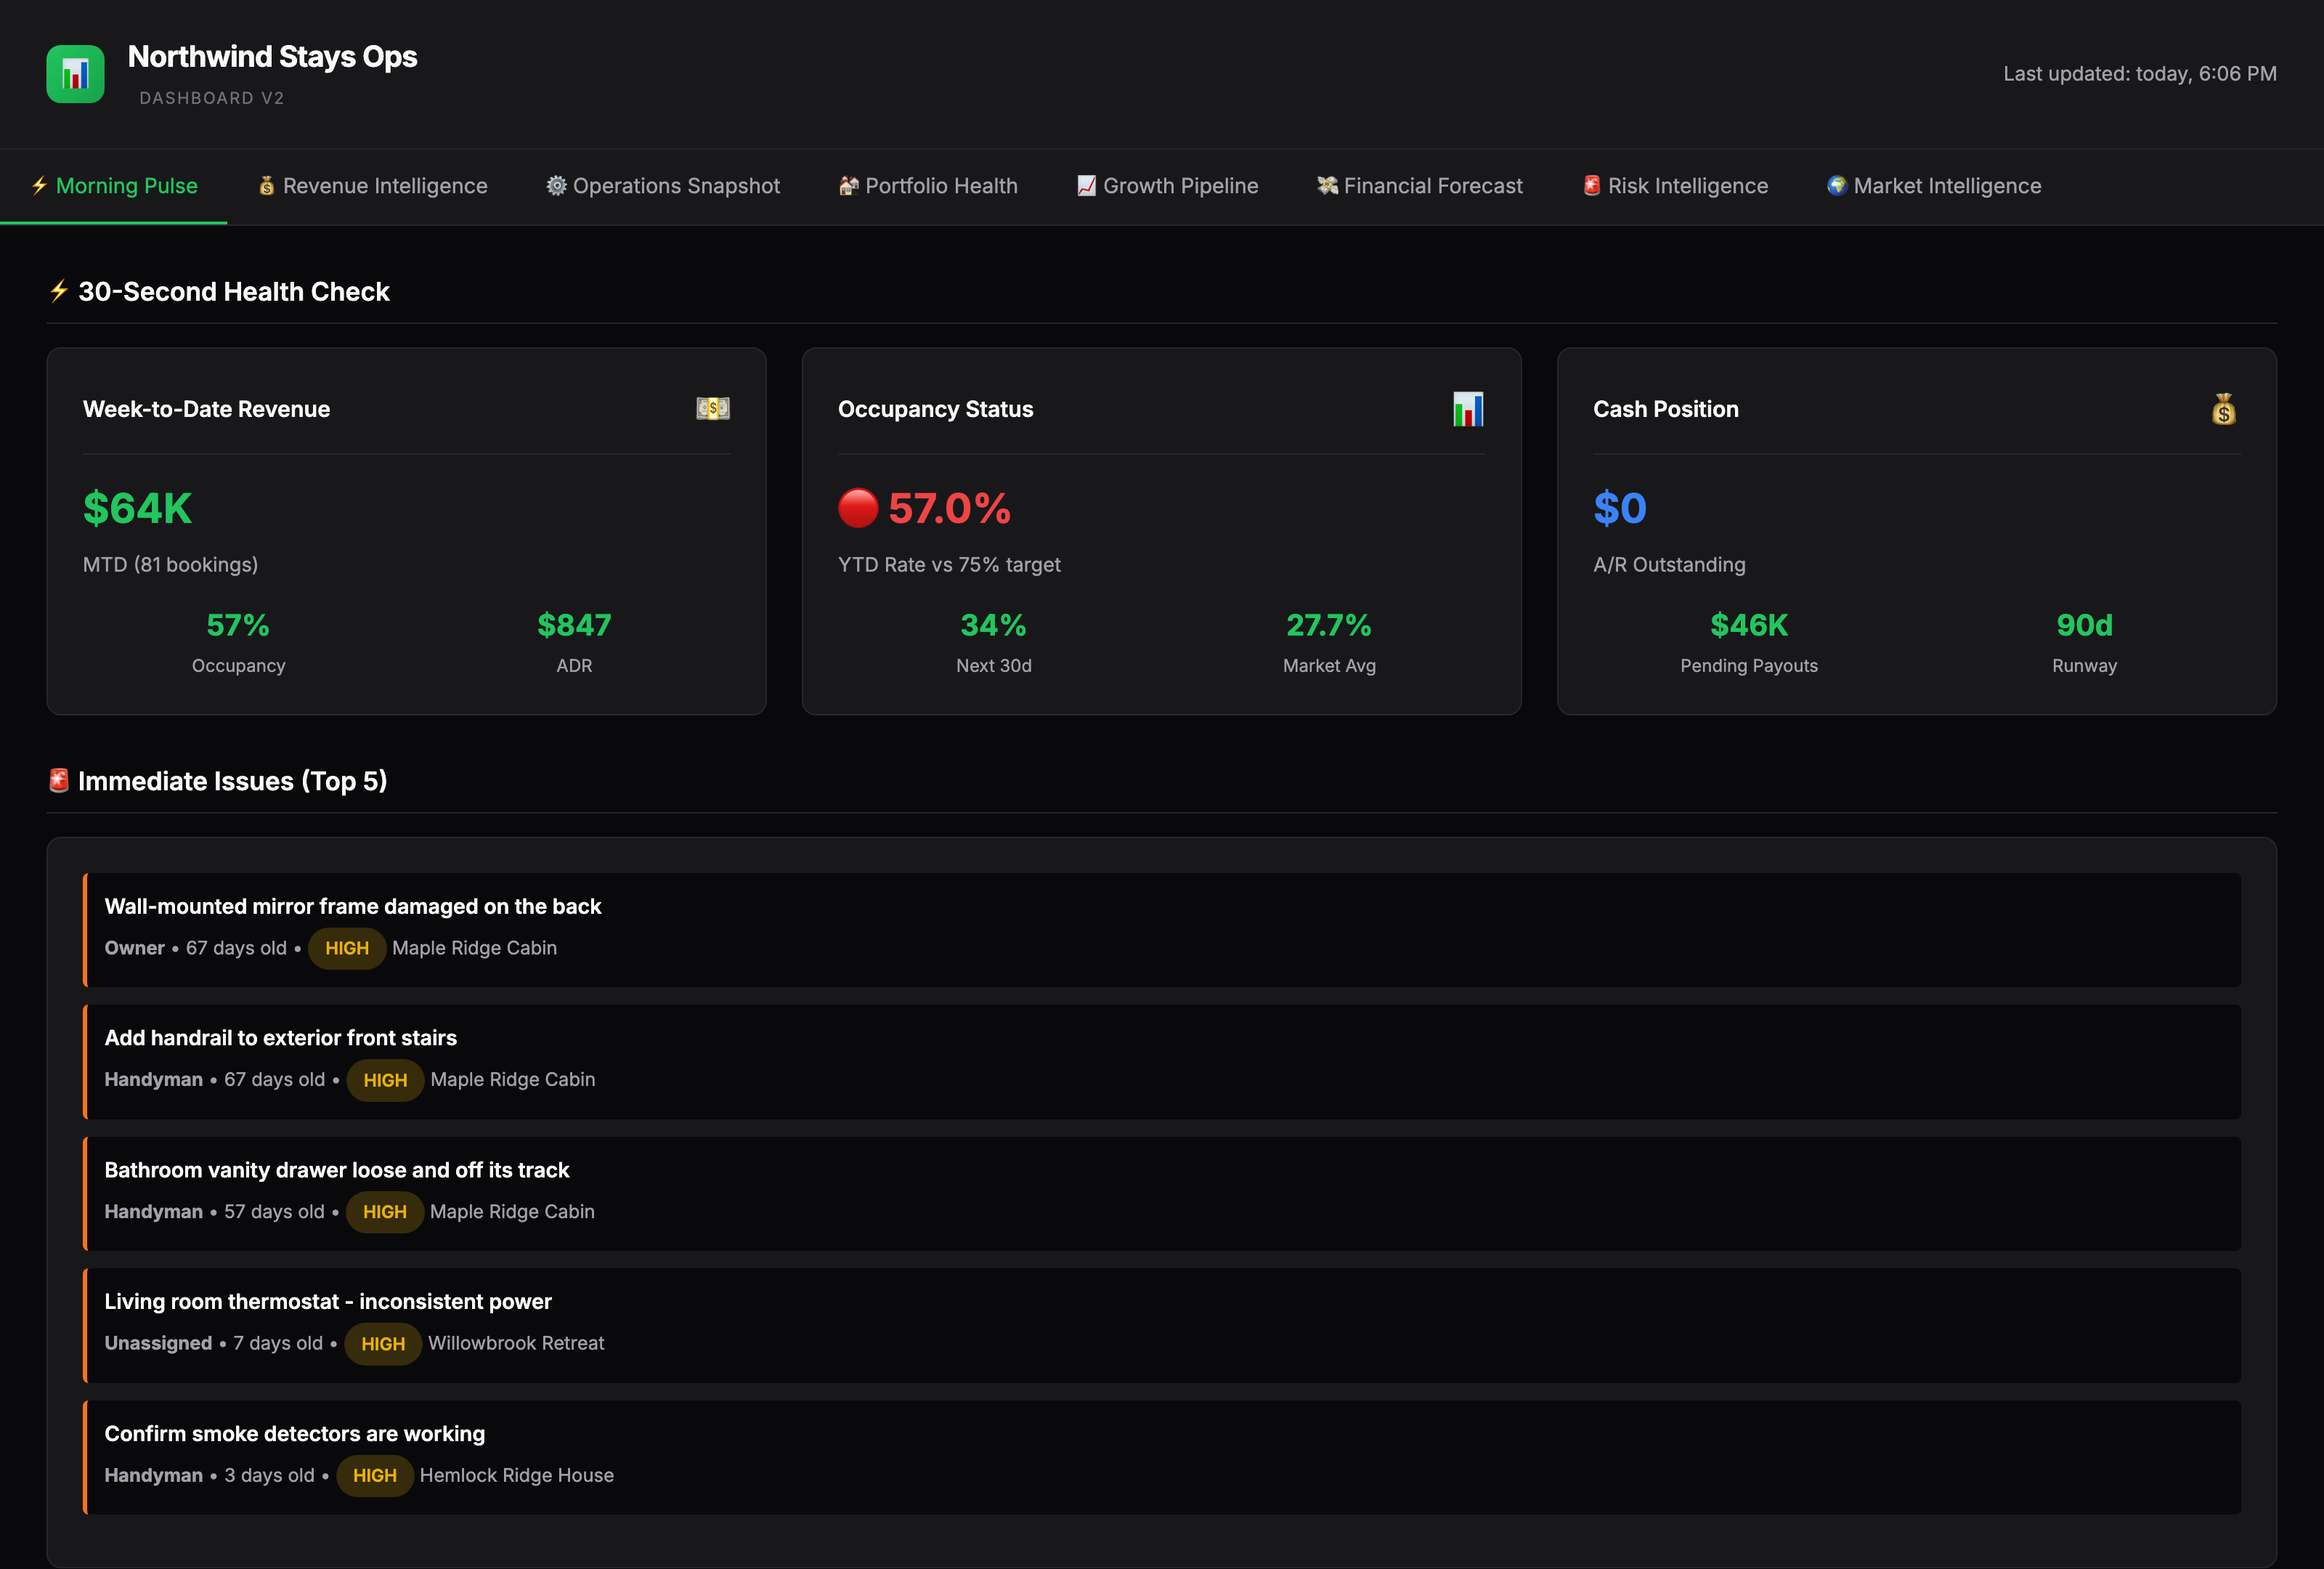Click the money bag icon on Revenue Intelligence tab

tap(267, 186)
